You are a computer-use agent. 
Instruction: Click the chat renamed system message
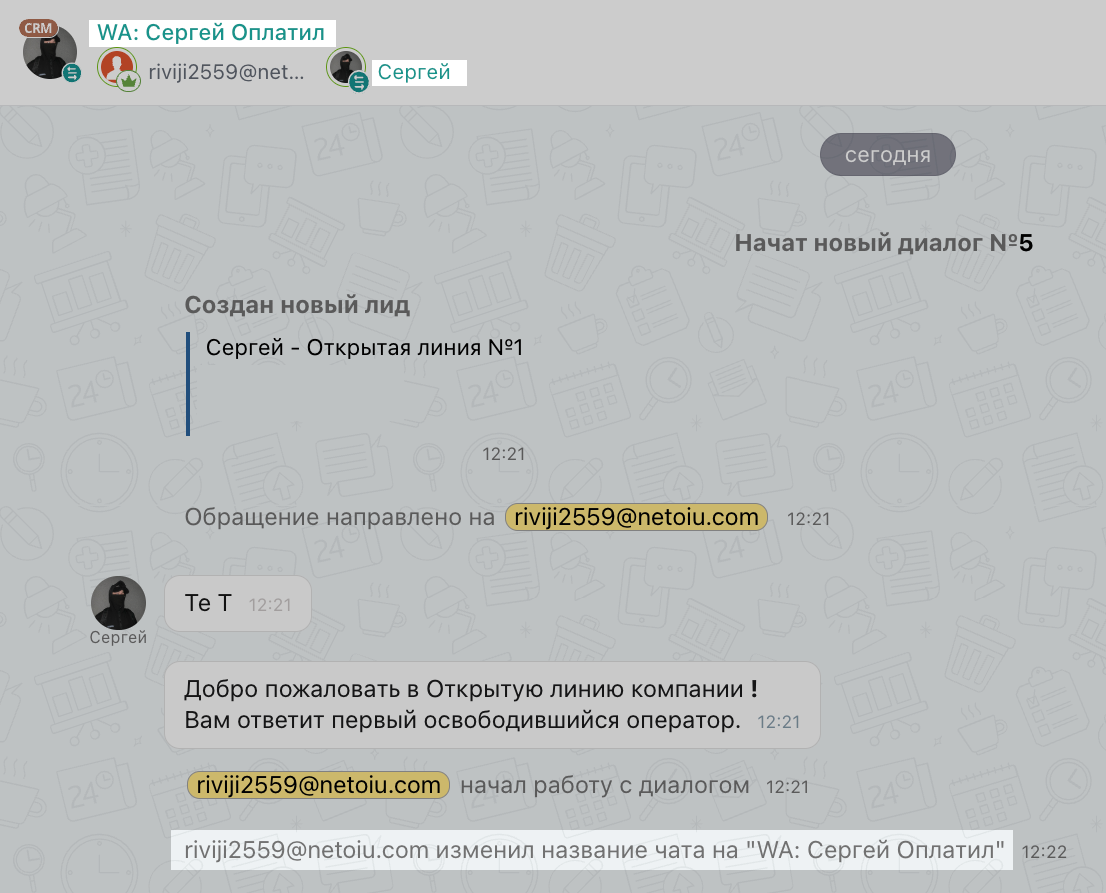pyautogui.click(x=593, y=851)
